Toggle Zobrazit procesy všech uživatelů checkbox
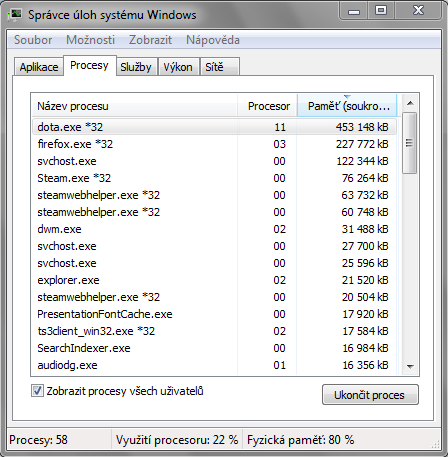 click(x=37, y=391)
